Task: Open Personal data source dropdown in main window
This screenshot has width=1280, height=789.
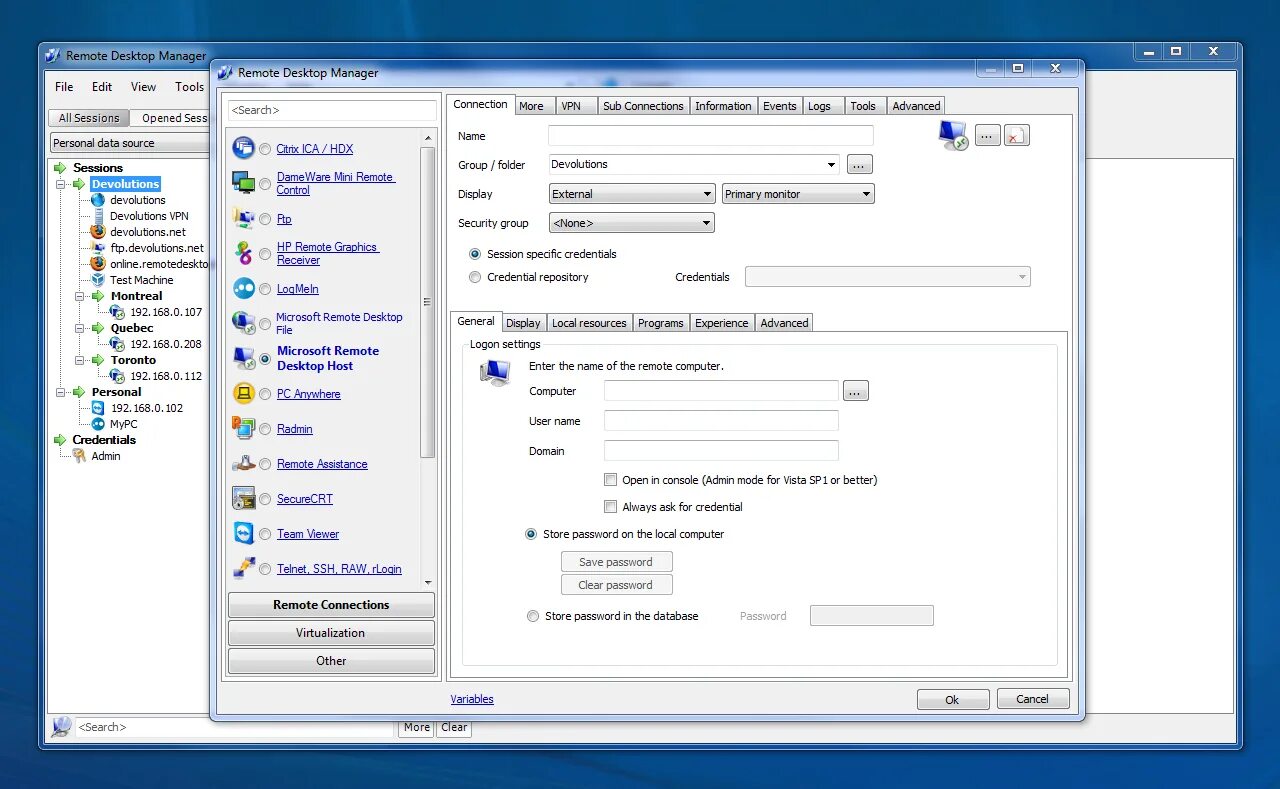Action: pyautogui.click(x=130, y=143)
